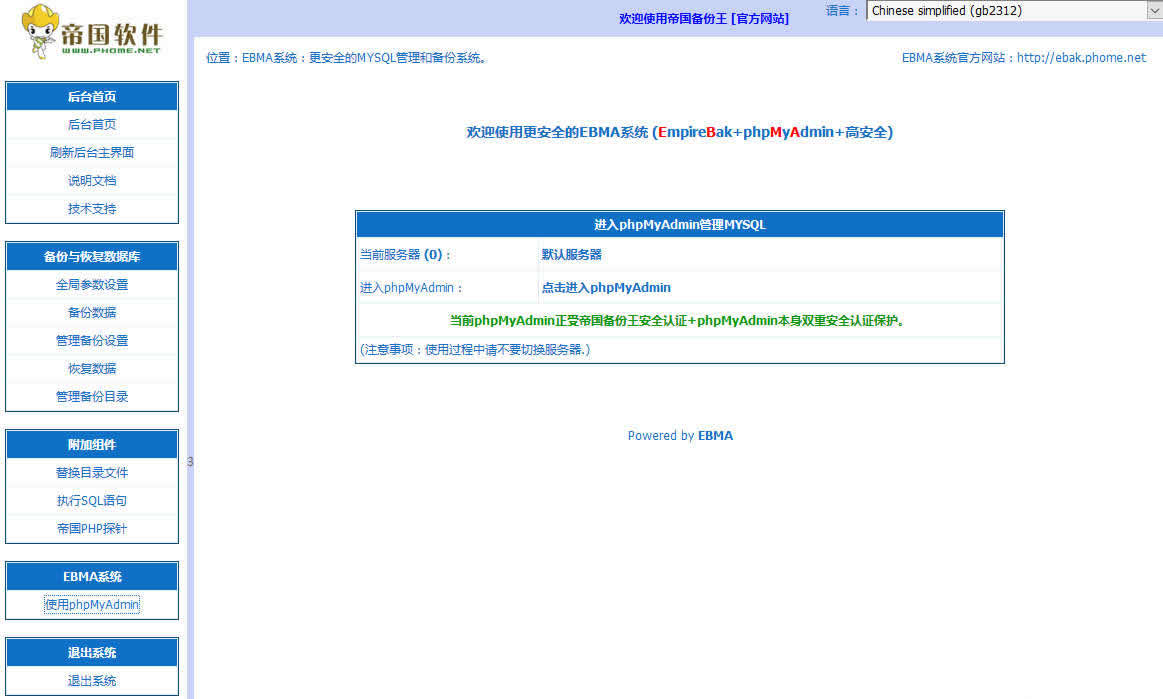
Task: Select 执行SQL语句 in the sidebar
Action: pyautogui.click(x=92, y=501)
